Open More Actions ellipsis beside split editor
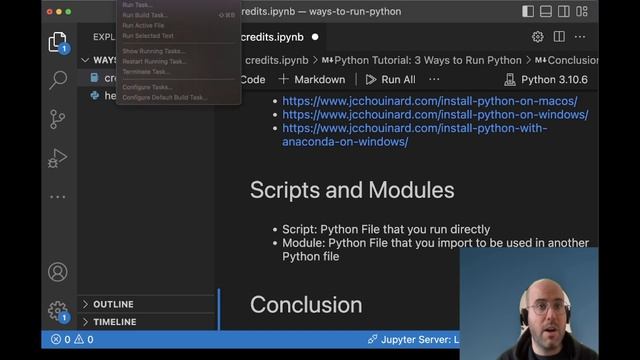The width and height of the screenshot is (640, 360). [580, 37]
